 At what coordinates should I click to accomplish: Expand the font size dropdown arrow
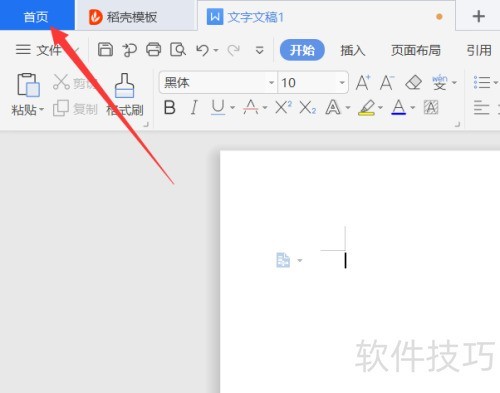point(342,82)
